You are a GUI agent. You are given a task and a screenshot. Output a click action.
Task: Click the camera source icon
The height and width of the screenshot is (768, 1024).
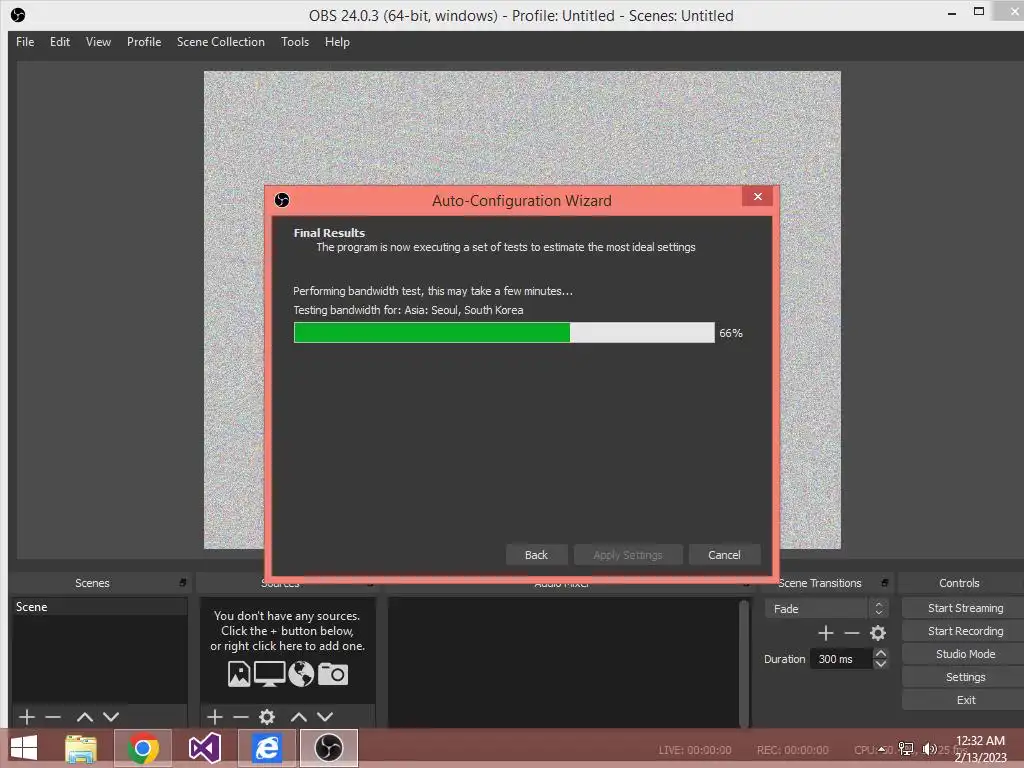click(333, 674)
